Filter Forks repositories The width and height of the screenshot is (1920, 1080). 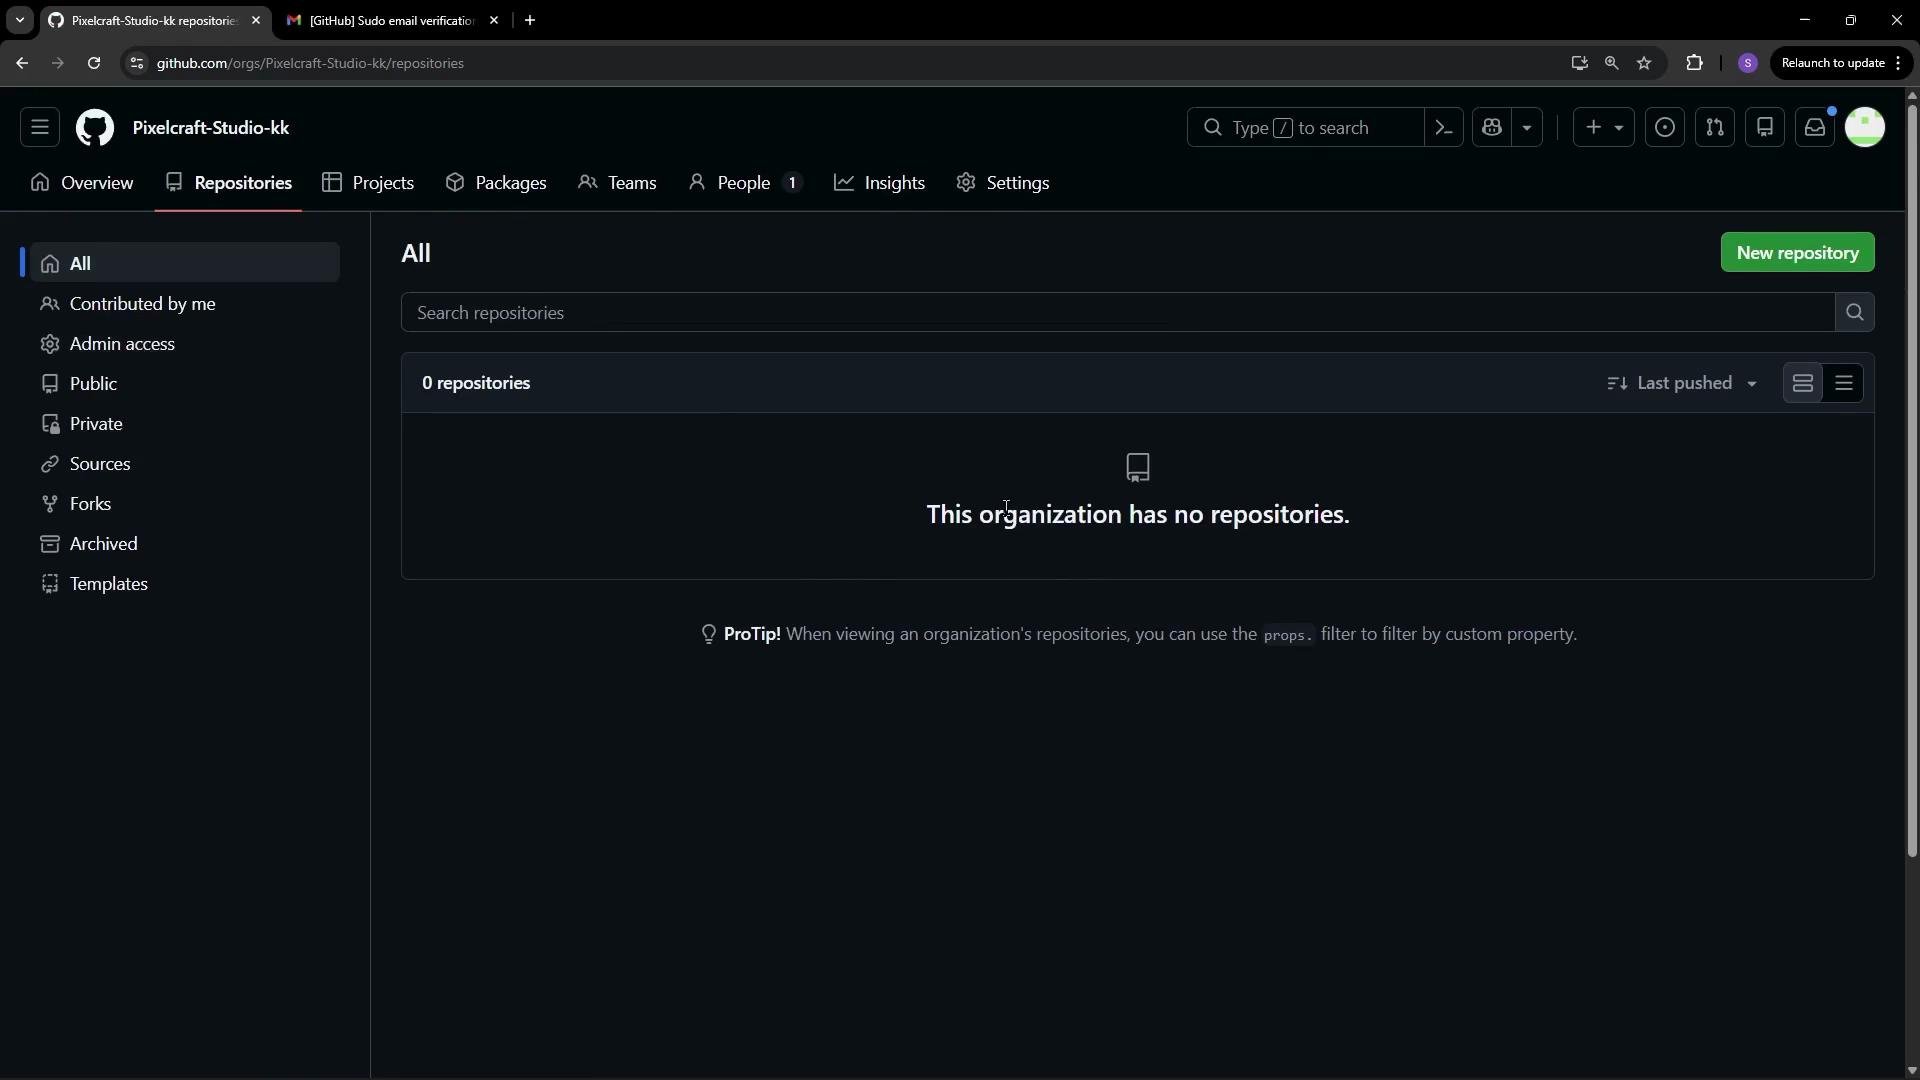[x=185, y=504]
